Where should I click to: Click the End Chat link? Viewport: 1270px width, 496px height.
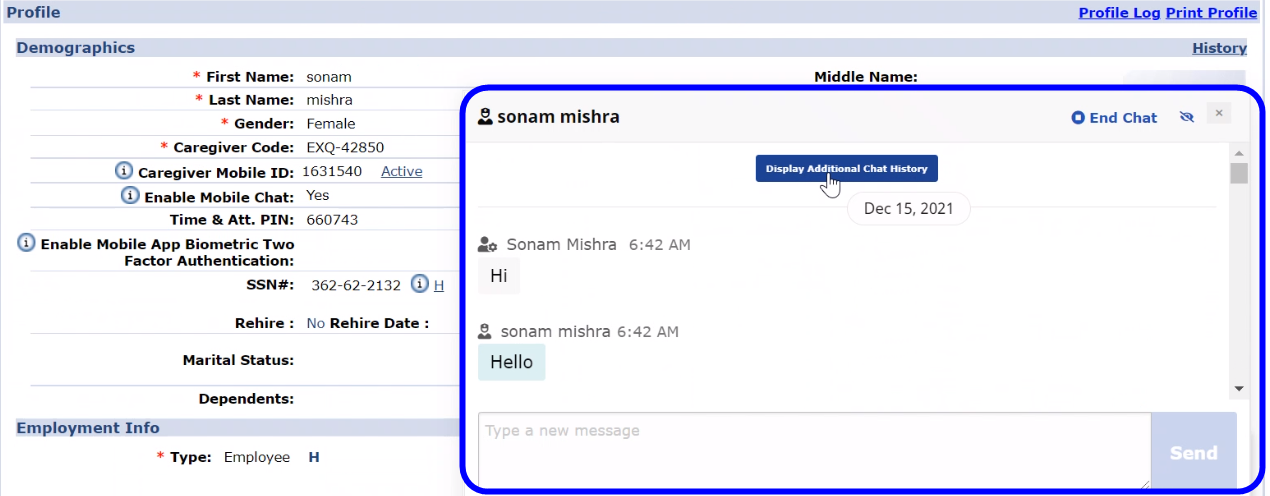[x=1123, y=118]
